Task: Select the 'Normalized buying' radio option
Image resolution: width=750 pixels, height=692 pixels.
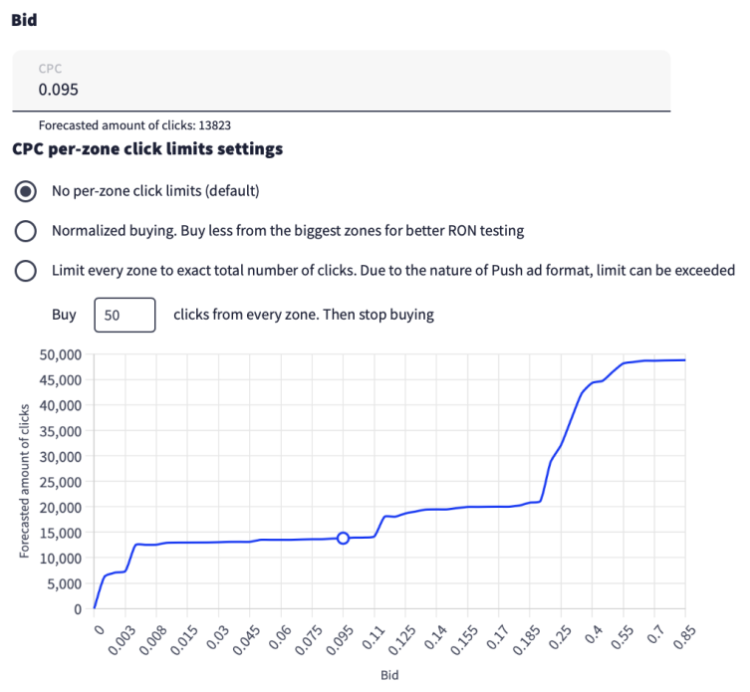Action: 27,231
